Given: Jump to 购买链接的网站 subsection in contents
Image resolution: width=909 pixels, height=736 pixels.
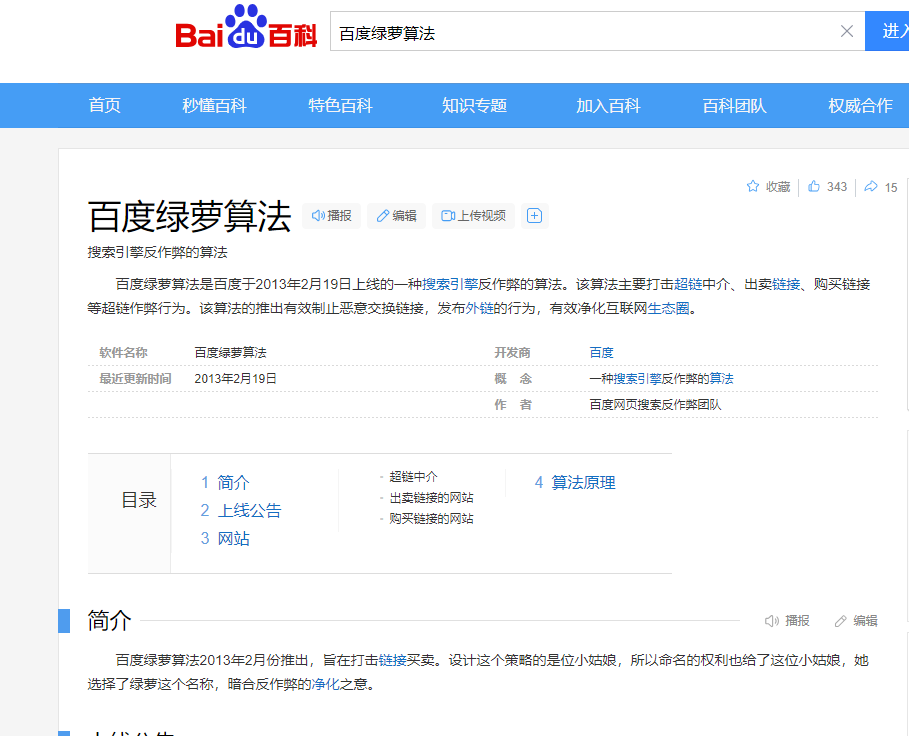Looking at the screenshot, I should (431, 518).
